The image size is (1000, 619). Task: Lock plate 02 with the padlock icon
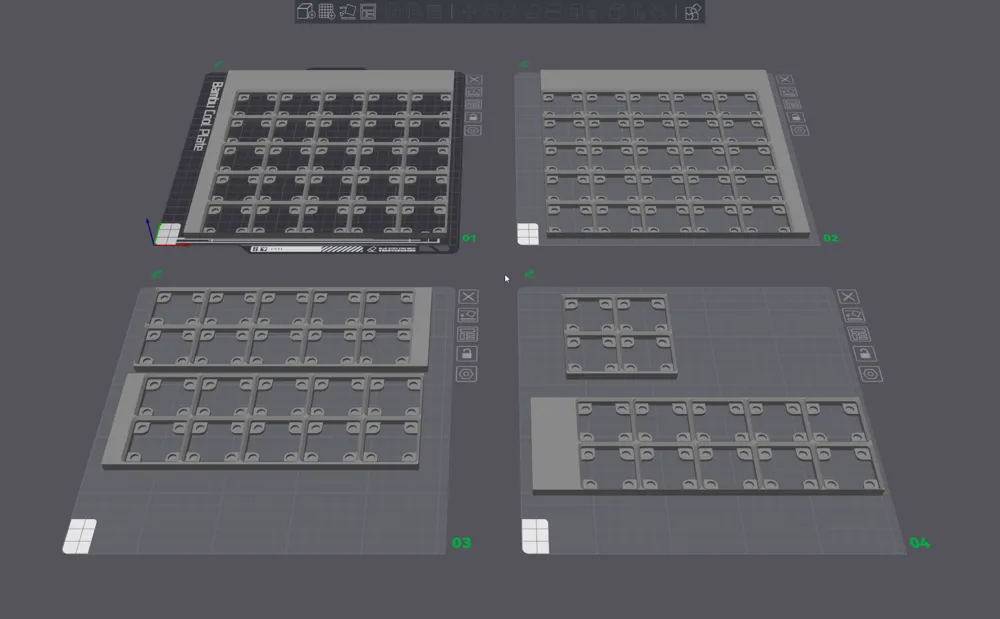point(795,116)
